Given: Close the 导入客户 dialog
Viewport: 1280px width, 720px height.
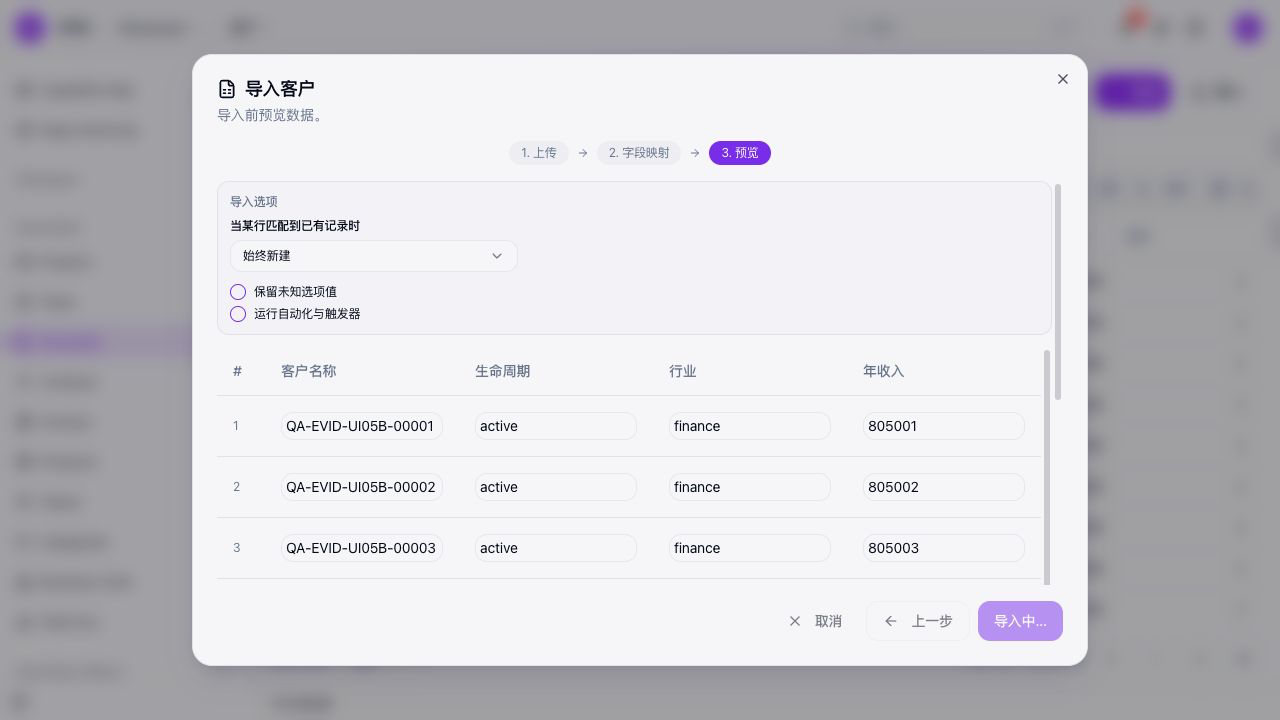Looking at the screenshot, I should coord(1063,79).
